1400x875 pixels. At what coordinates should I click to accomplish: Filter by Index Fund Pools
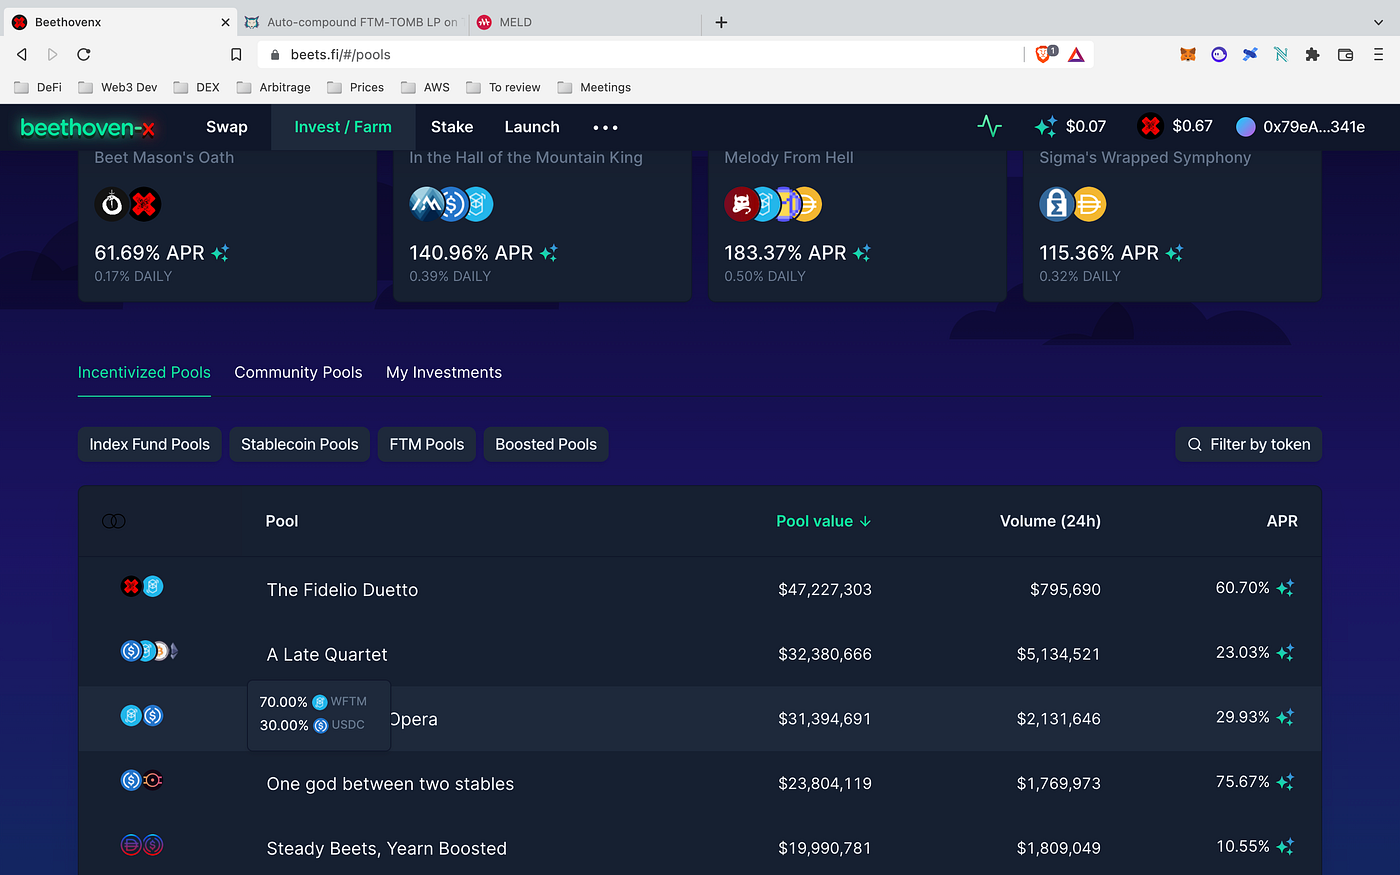tap(150, 445)
